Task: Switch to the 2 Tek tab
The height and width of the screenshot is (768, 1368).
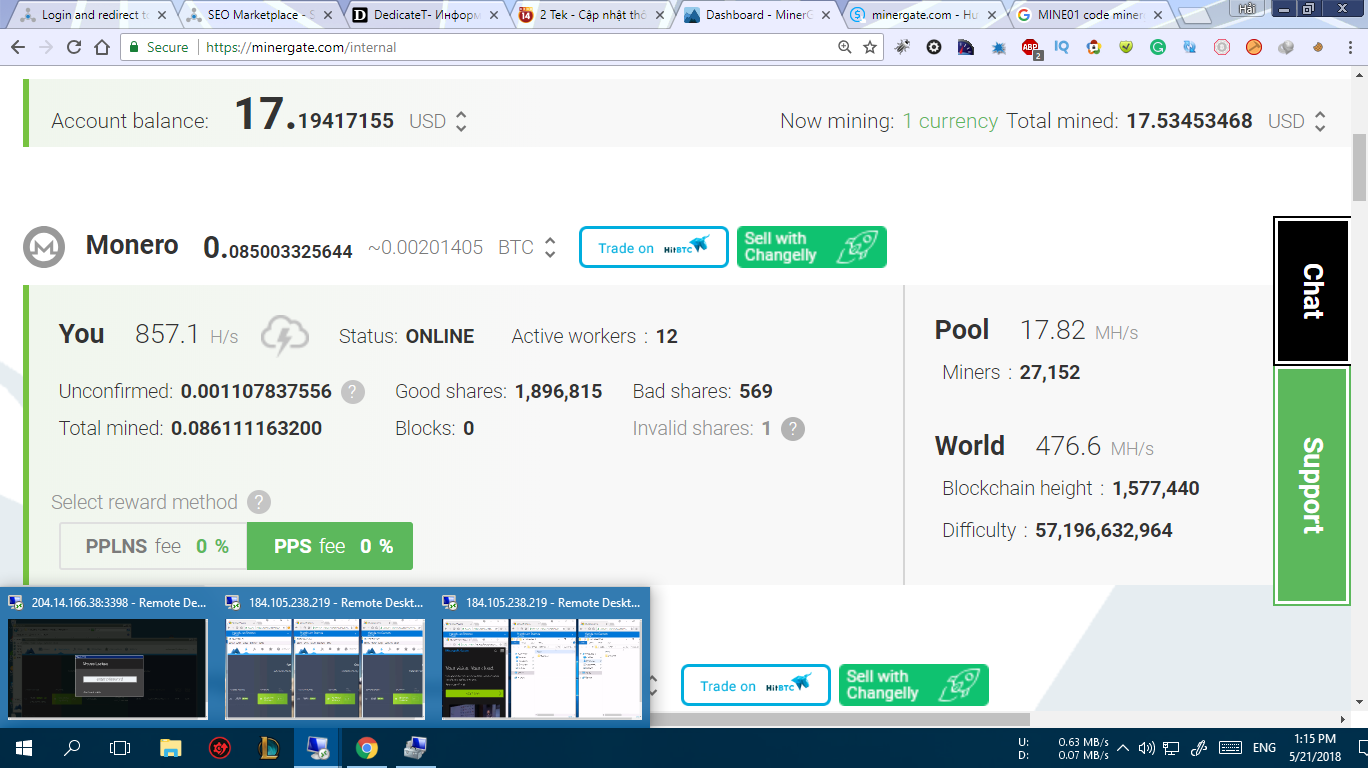Action: [590, 15]
